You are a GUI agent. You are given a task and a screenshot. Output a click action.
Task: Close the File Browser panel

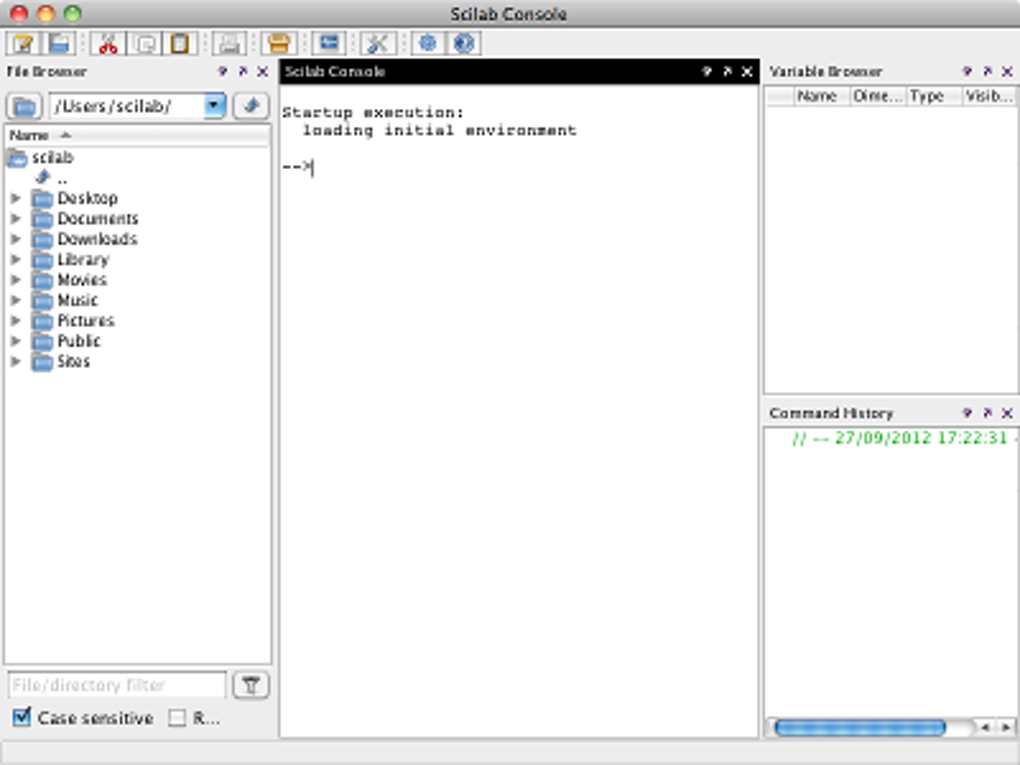tap(262, 72)
